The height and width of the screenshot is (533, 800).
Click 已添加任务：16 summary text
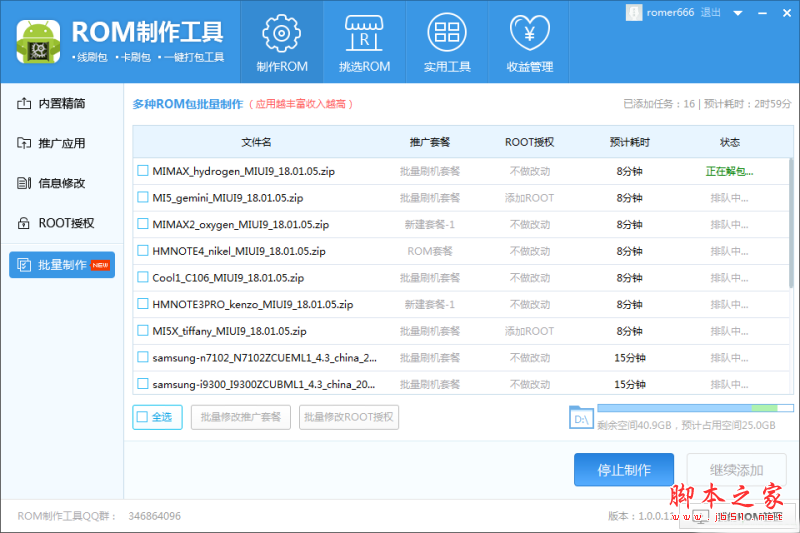tap(659, 104)
